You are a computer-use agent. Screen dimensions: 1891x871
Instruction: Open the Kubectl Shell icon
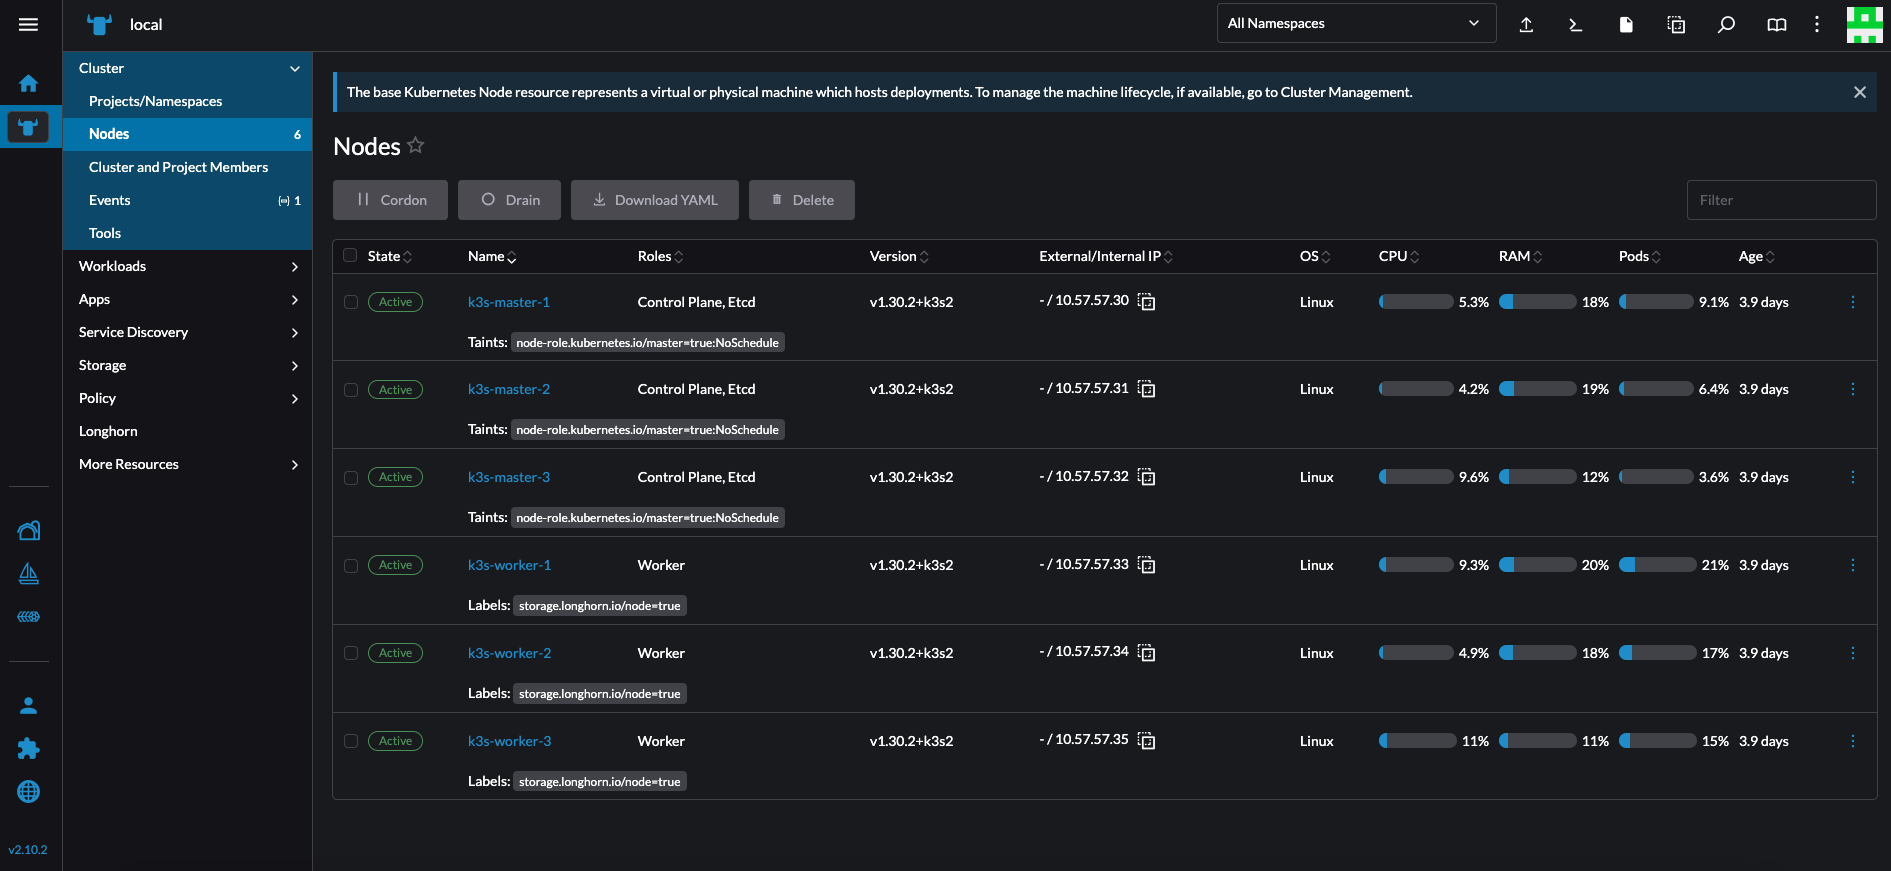(x=1576, y=24)
